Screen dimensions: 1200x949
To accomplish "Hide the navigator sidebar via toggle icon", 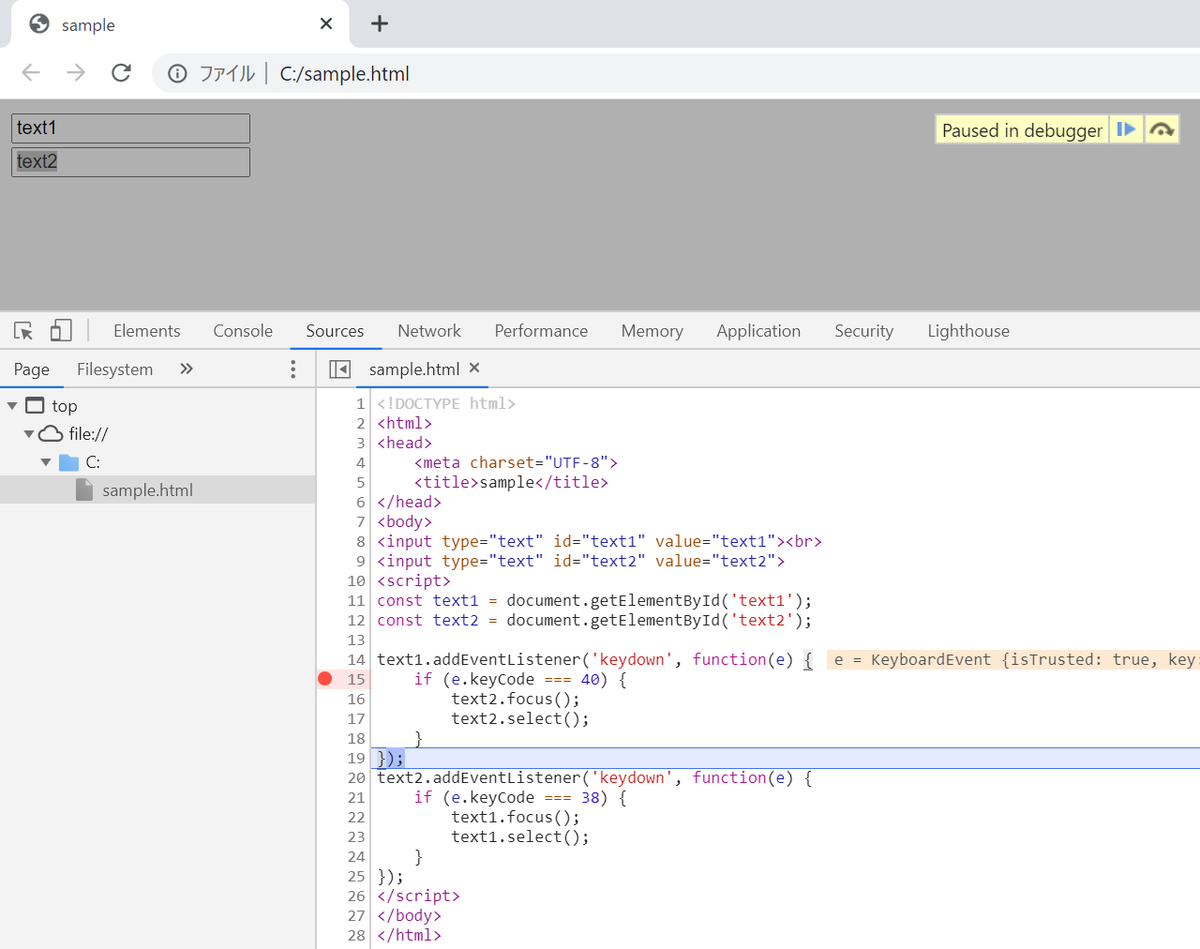I will pos(340,369).
